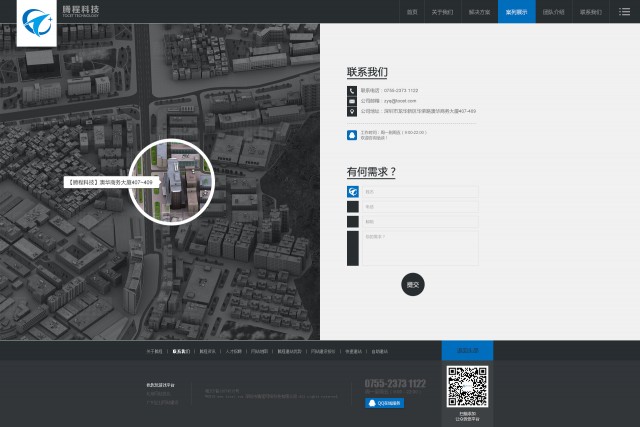Viewport: 640px width, 427px height.
Task: Click the bold 联系我们 footer link
Action: (x=181, y=351)
